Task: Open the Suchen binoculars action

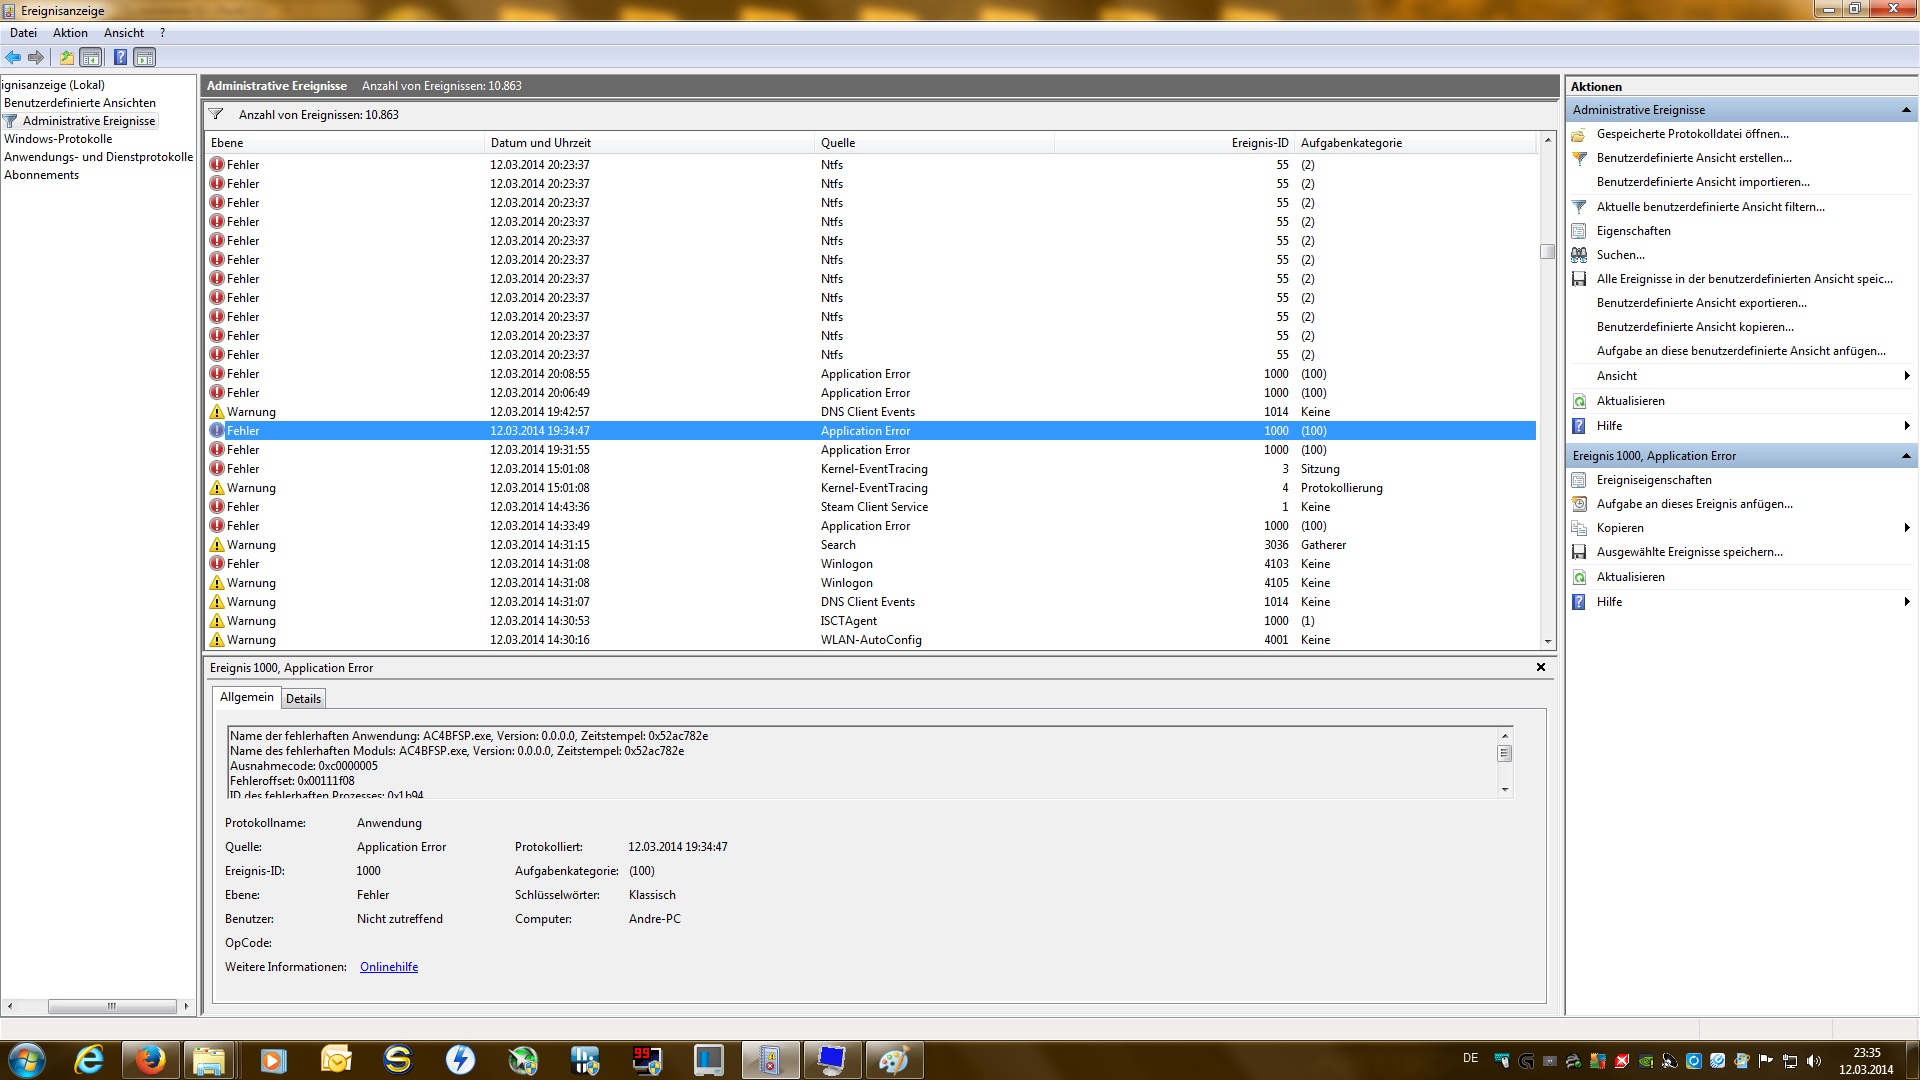Action: click(x=1620, y=255)
